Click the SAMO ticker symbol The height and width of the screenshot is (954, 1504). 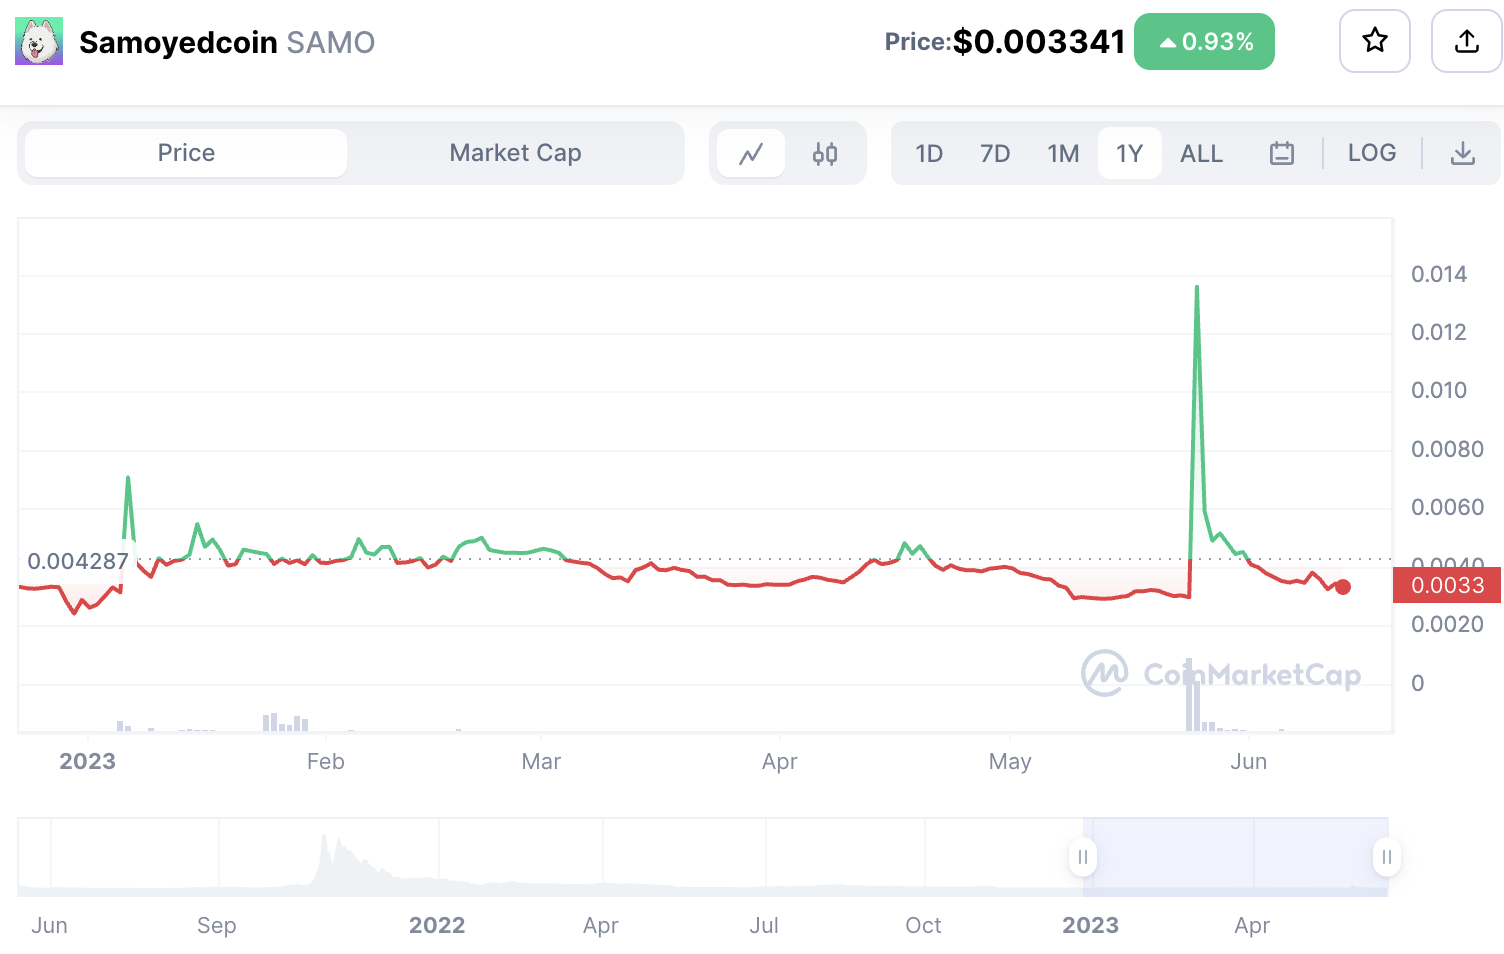[x=331, y=42]
